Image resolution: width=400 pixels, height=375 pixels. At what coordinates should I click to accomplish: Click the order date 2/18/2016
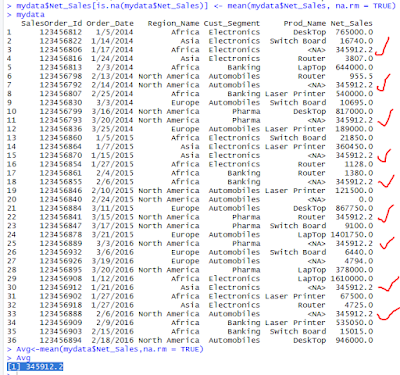112,340
